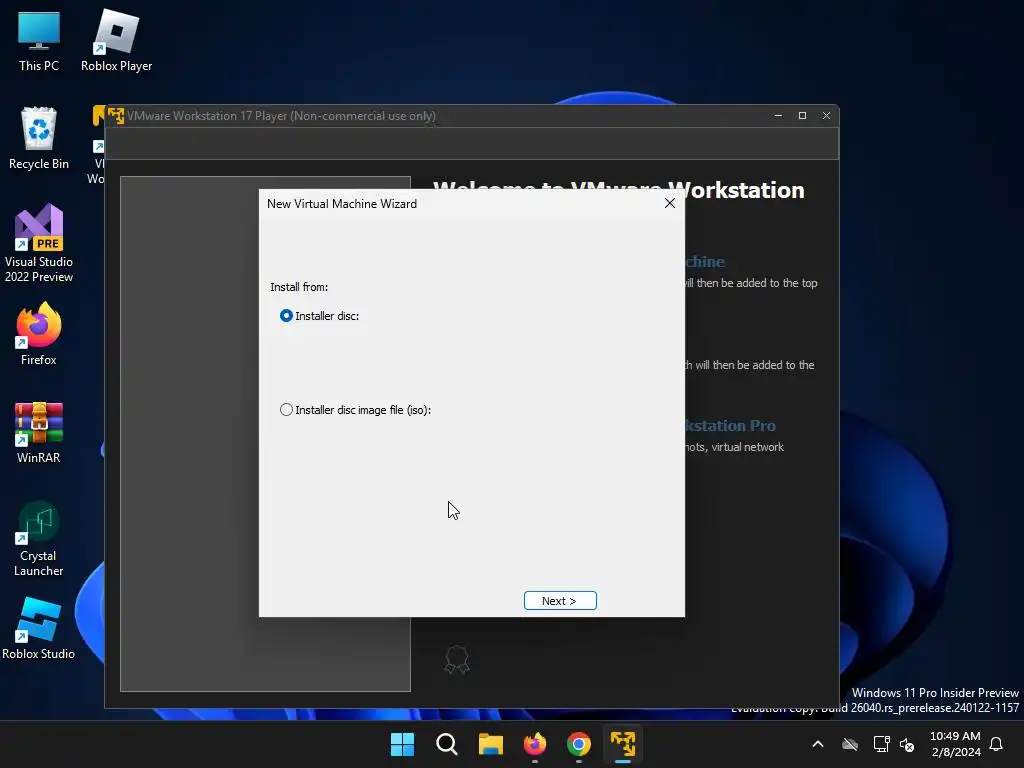Open the Windows Start menu
Image resolution: width=1024 pixels, height=768 pixels.
[x=402, y=744]
